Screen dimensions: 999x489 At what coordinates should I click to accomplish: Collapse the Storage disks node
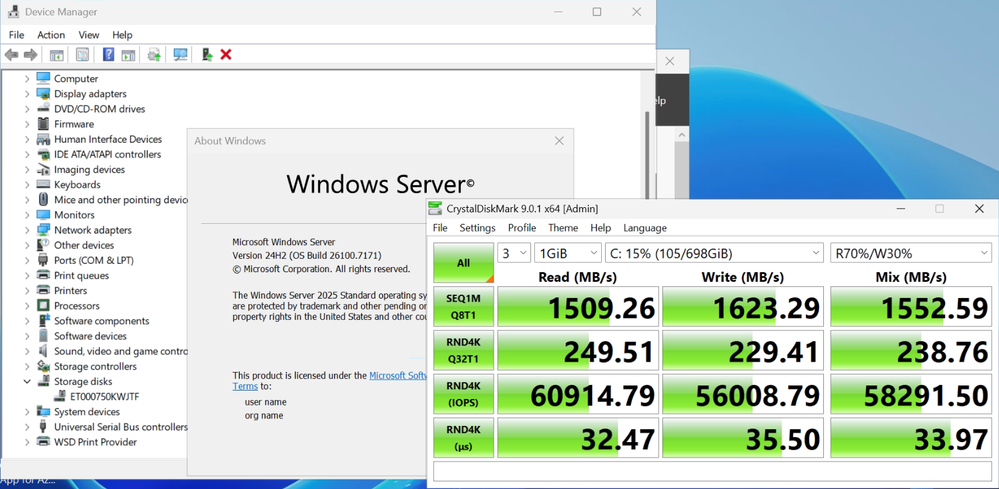pos(27,381)
